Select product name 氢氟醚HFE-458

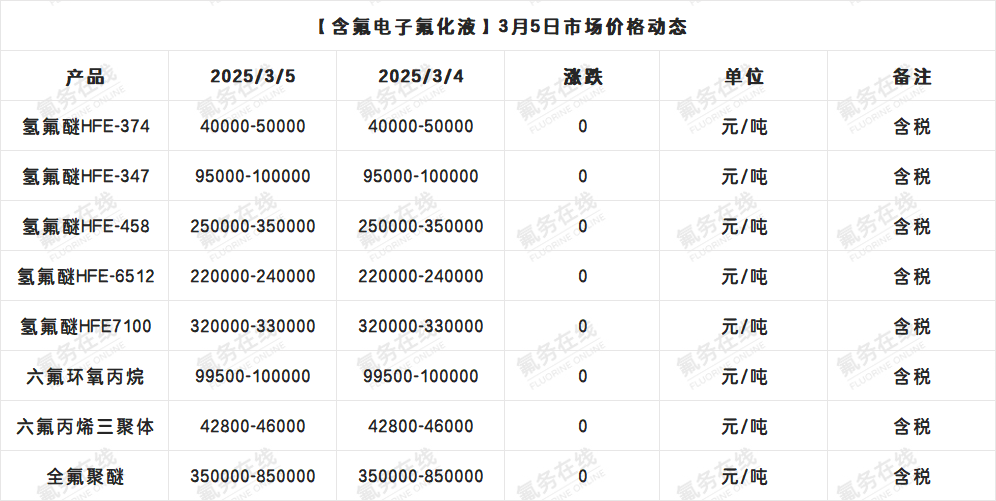pos(86,226)
